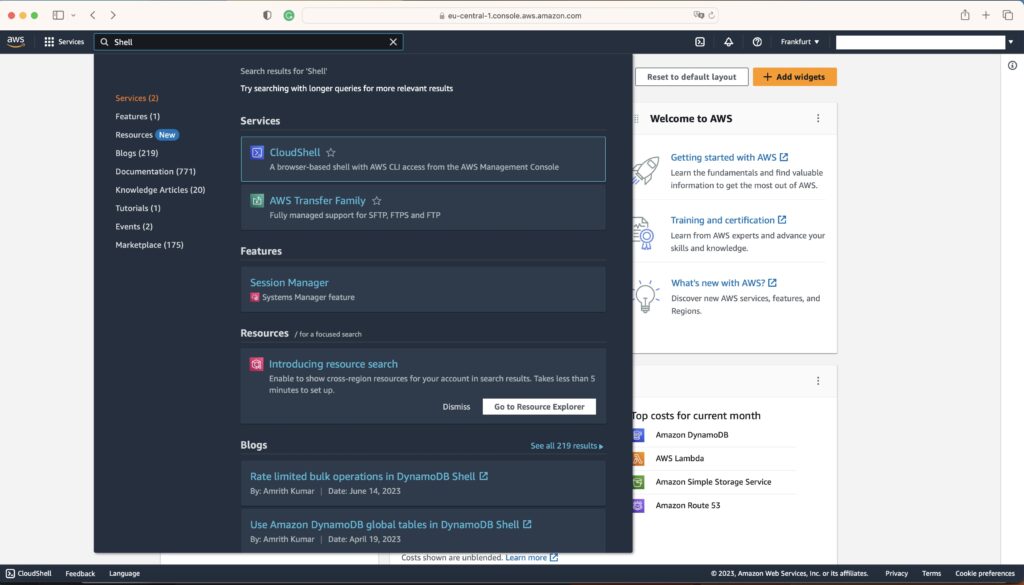The width and height of the screenshot is (1024, 585).
Task: Open Cookie preferences
Action: 985,573
